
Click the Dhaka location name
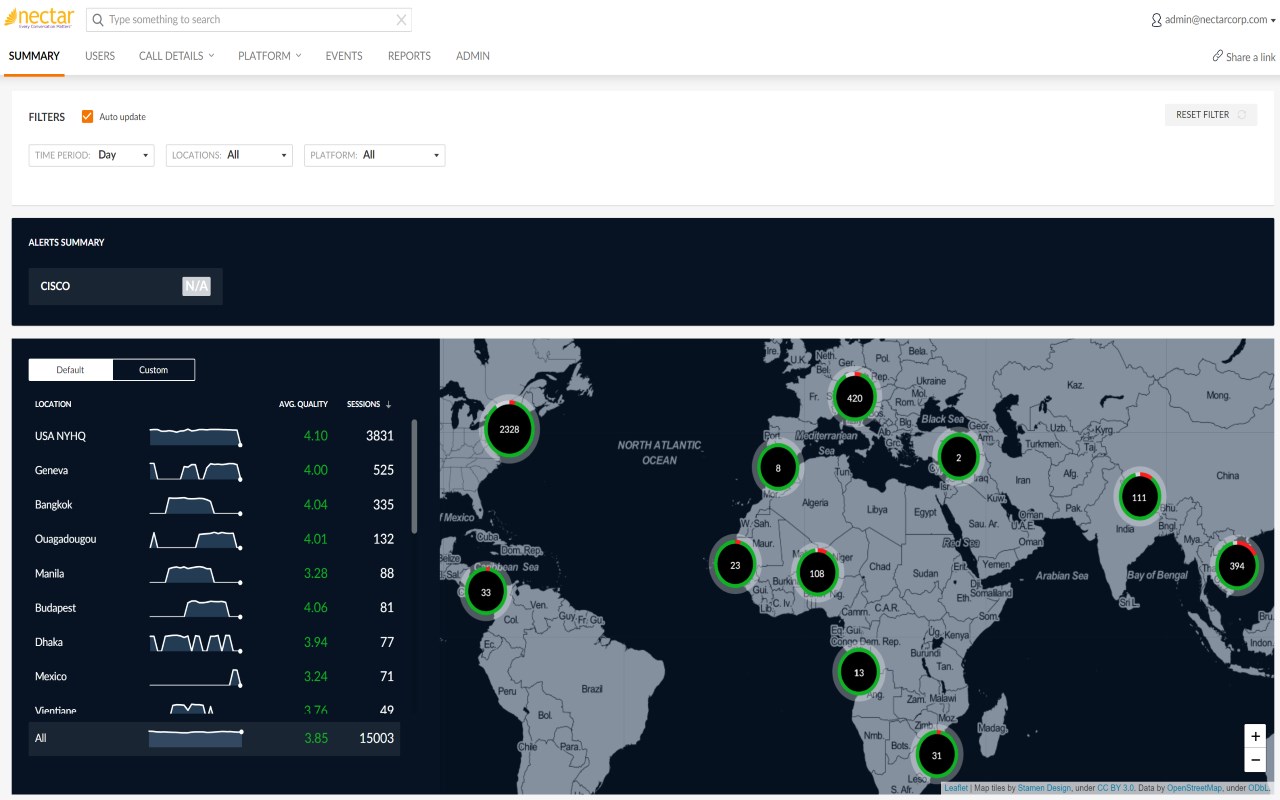pyautogui.click(x=50, y=642)
